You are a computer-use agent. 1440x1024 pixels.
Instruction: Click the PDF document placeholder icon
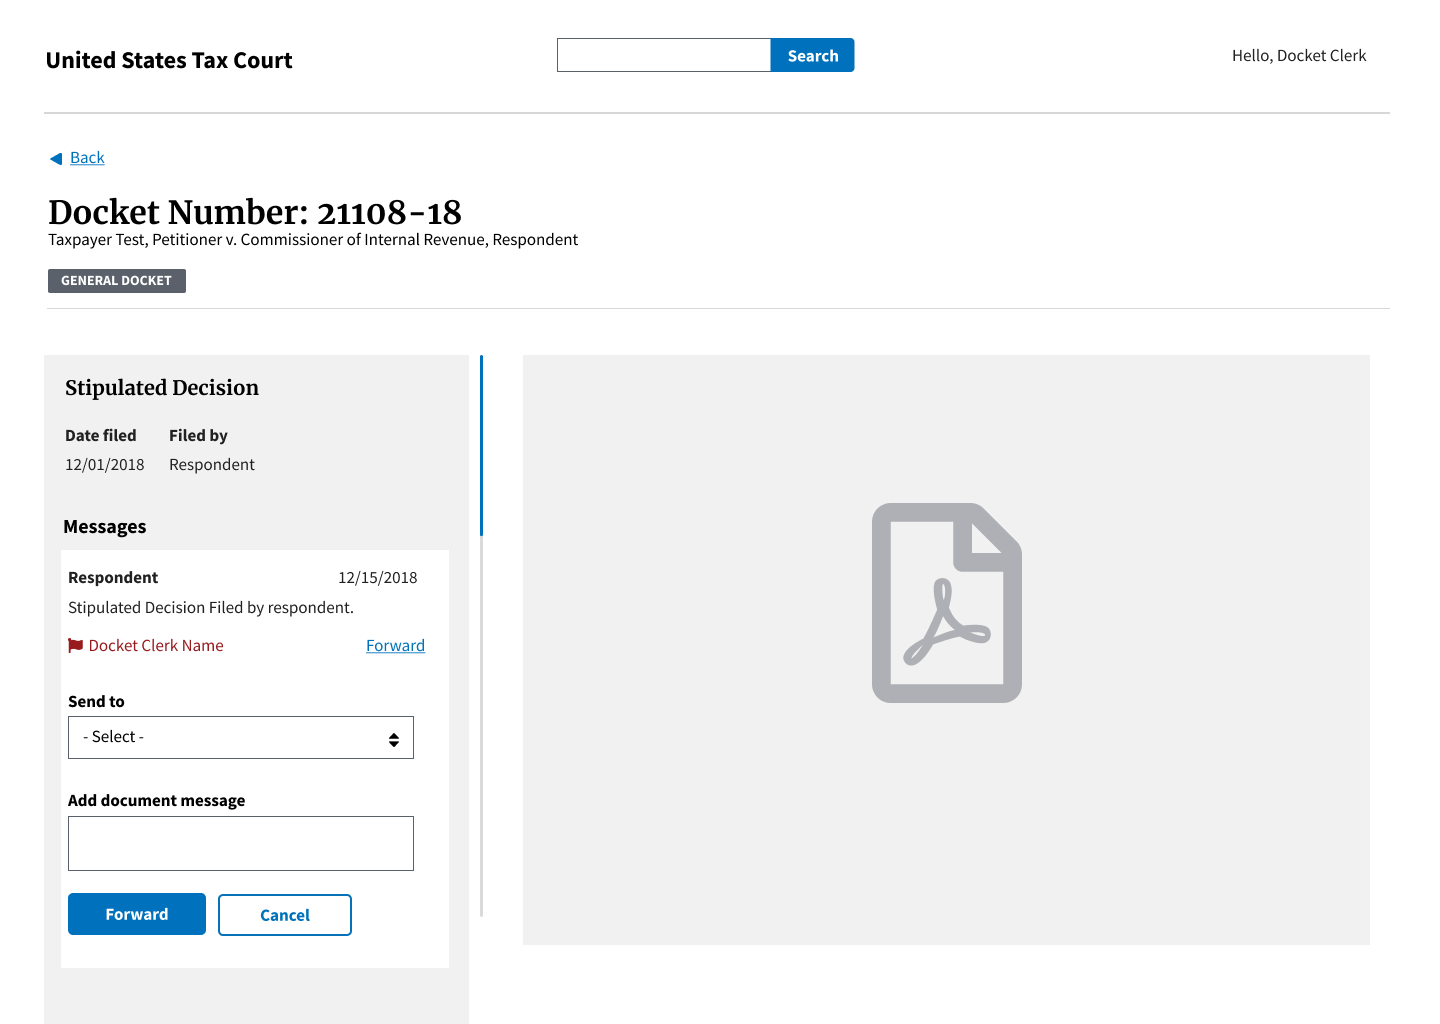point(946,603)
